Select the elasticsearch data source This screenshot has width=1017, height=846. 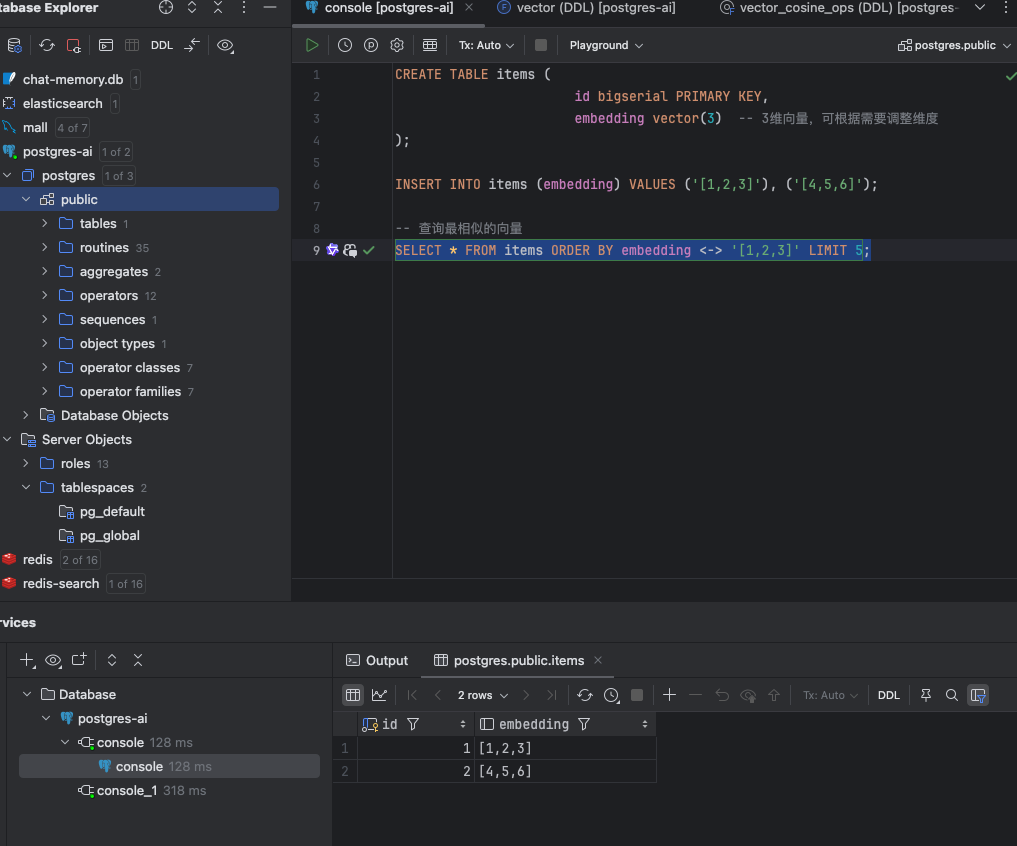[62, 103]
